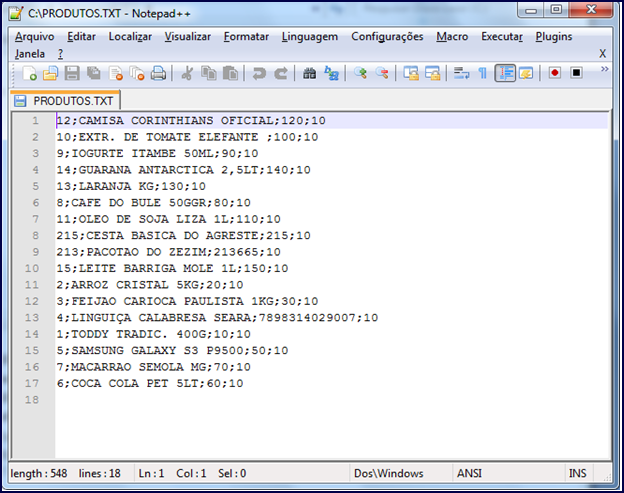Click line number 18 in the margin

pos(32,400)
